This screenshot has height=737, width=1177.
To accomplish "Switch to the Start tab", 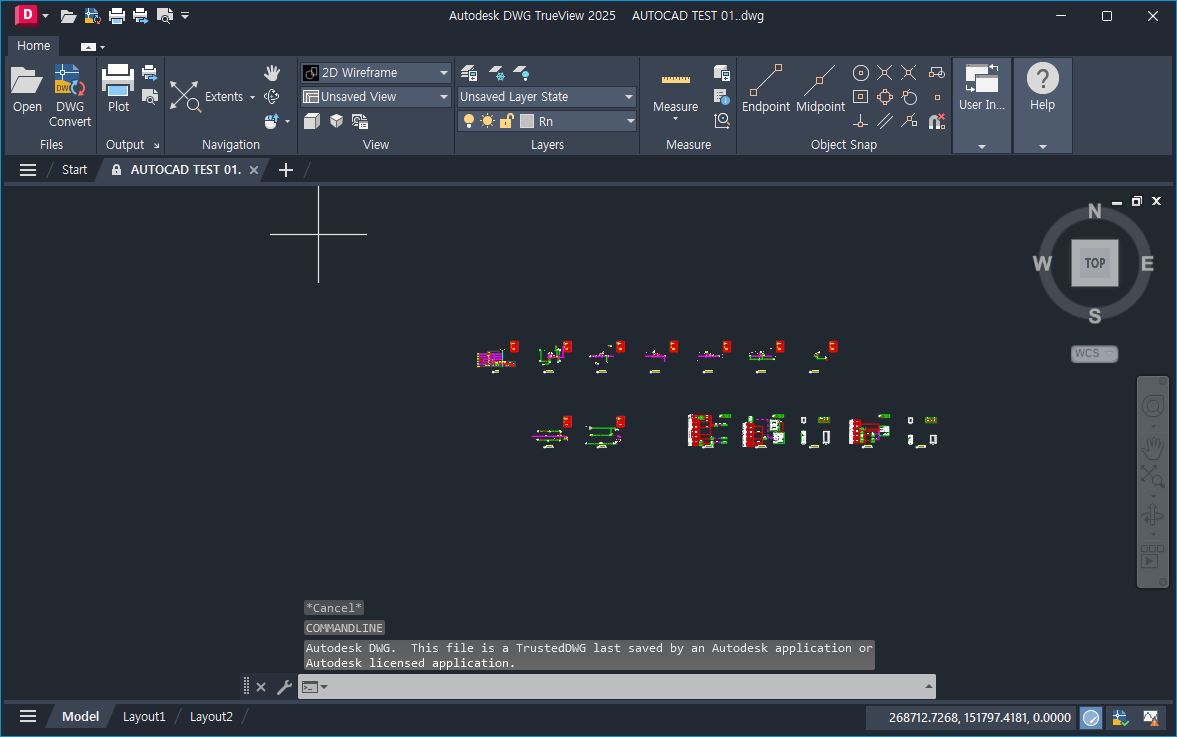I will point(74,170).
